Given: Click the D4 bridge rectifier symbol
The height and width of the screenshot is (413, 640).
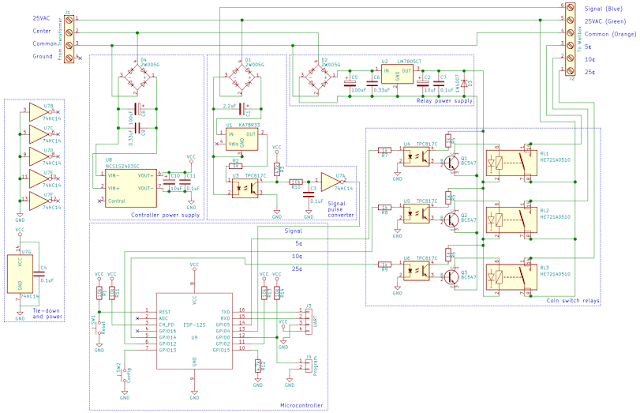Looking at the screenshot, I should click(137, 77).
